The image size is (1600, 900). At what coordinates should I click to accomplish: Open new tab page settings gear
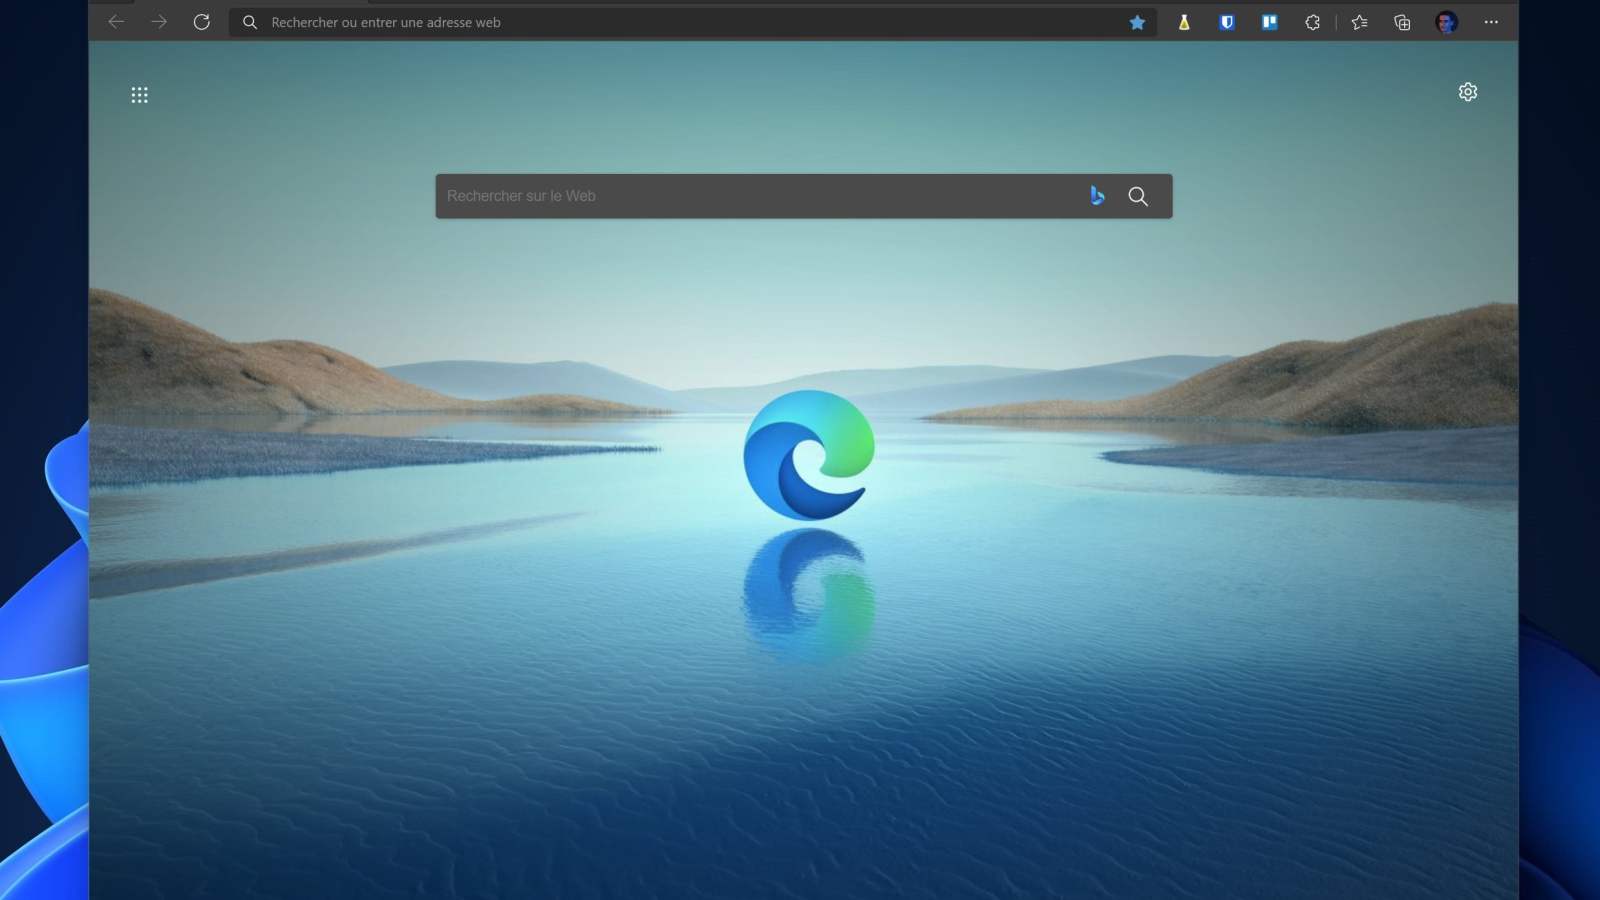click(1468, 91)
